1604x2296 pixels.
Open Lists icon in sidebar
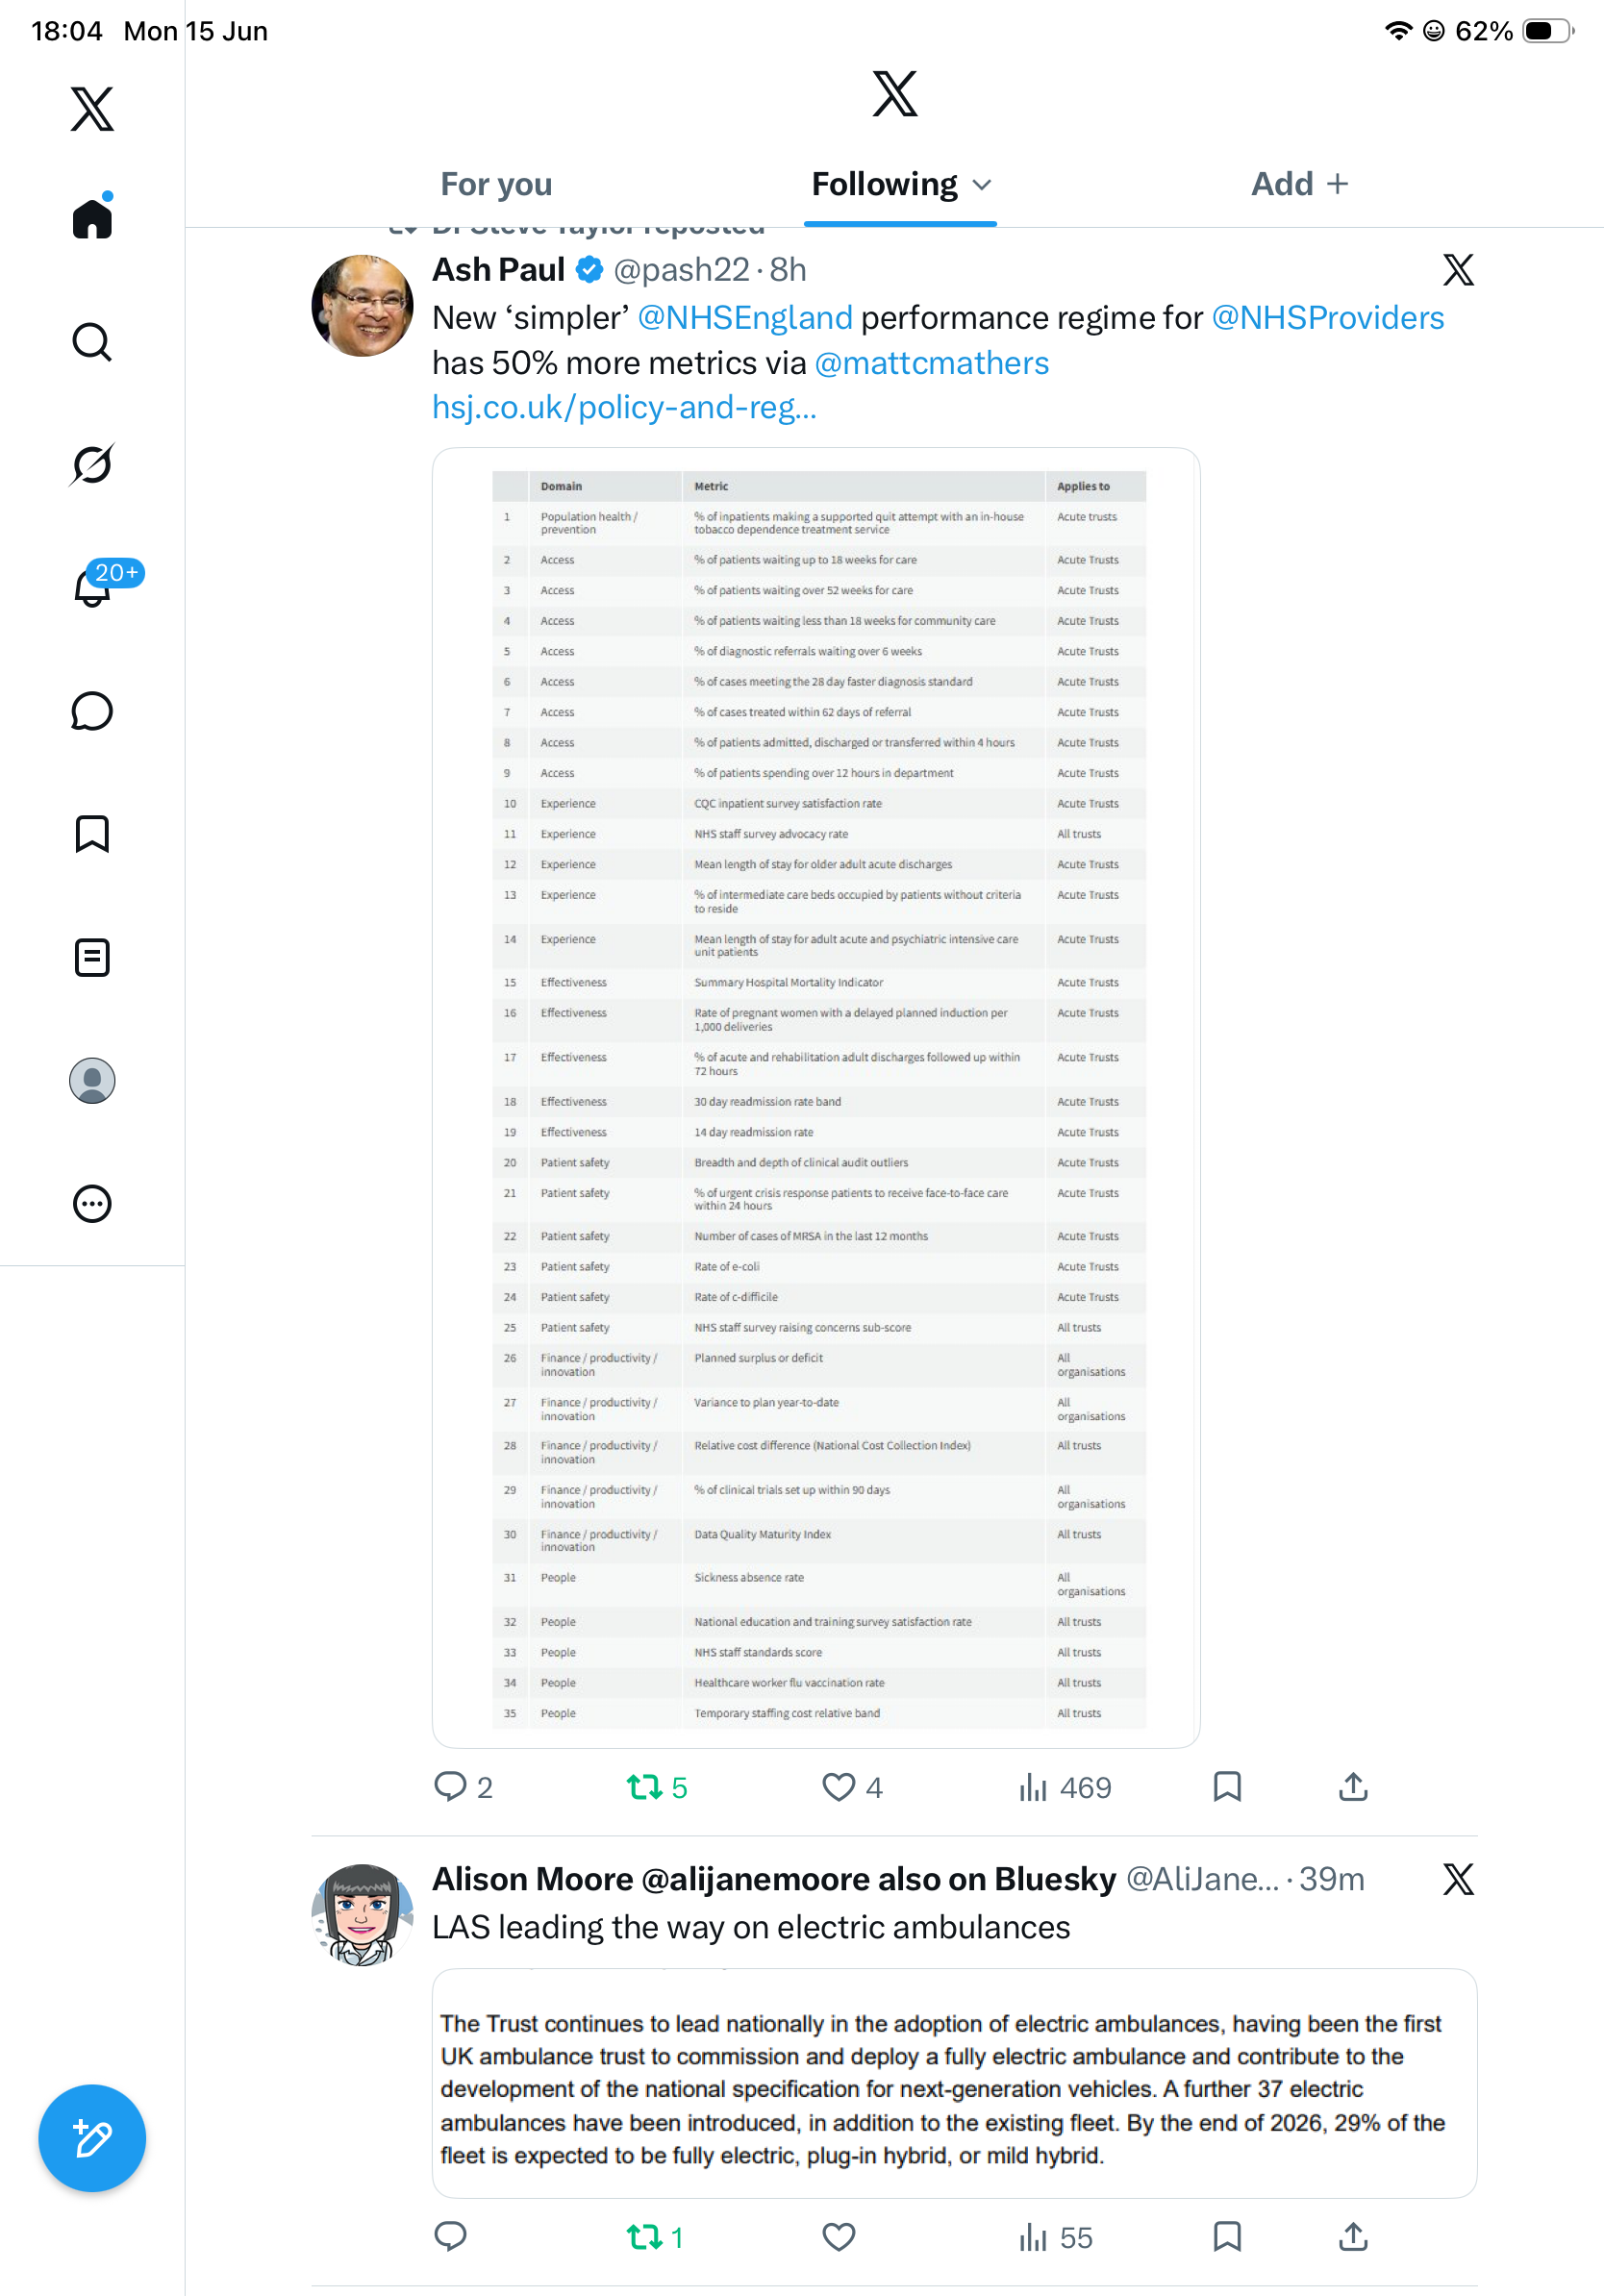[x=92, y=957]
